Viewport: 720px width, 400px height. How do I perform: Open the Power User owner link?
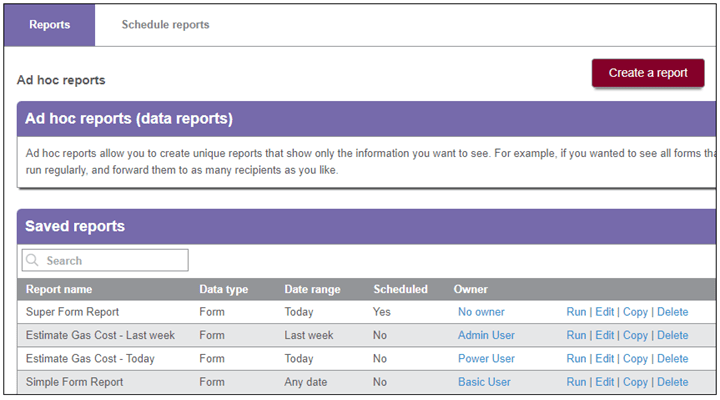pyautogui.click(x=486, y=359)
